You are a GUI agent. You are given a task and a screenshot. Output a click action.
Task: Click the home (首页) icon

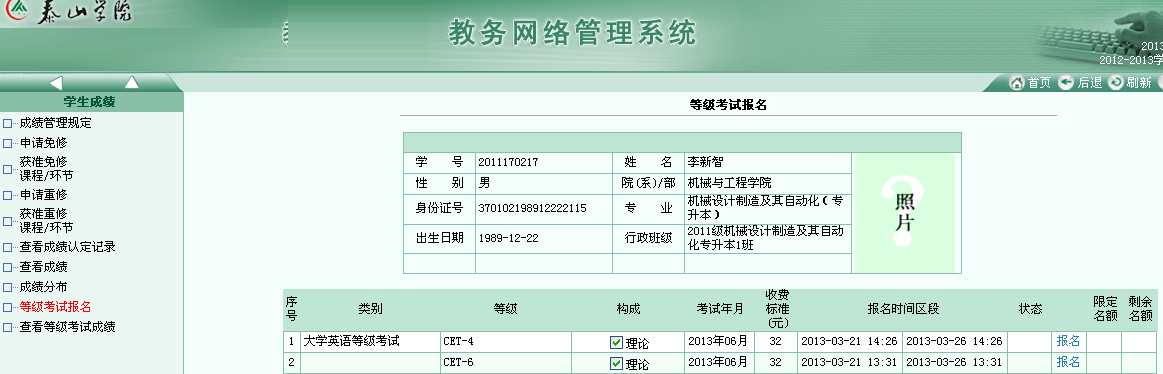pyautogui.click(x=1017, y=82)
